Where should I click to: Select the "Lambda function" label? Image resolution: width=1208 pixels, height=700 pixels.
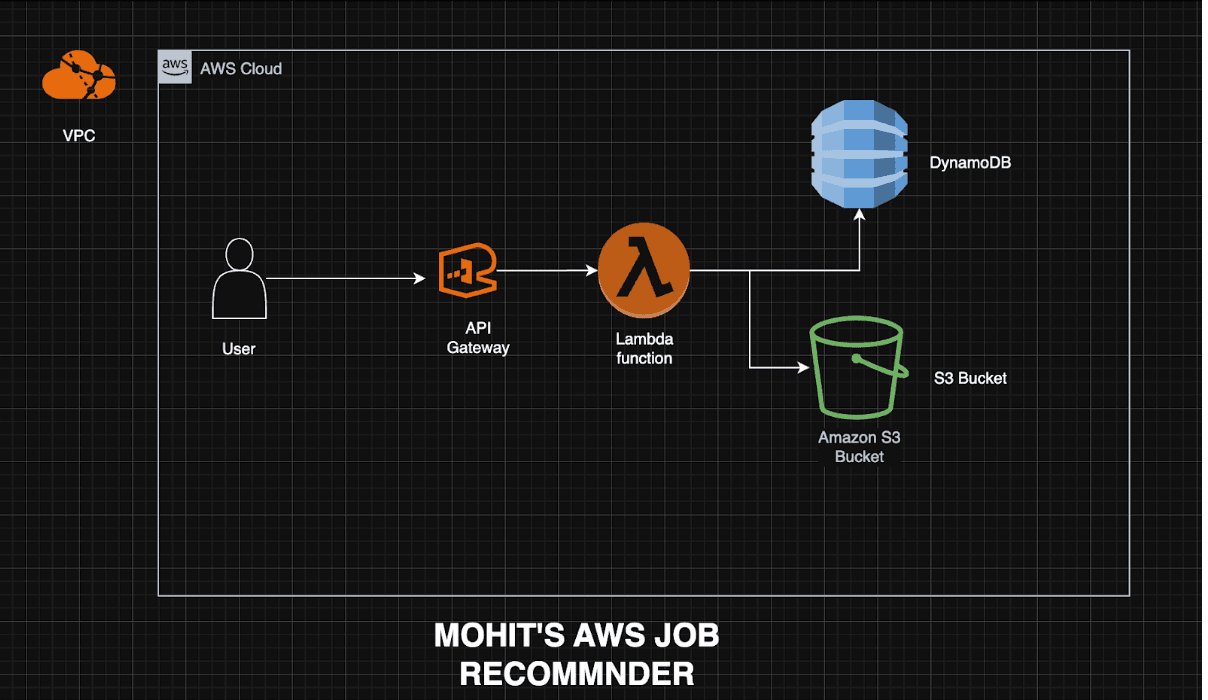pos(644,348)
